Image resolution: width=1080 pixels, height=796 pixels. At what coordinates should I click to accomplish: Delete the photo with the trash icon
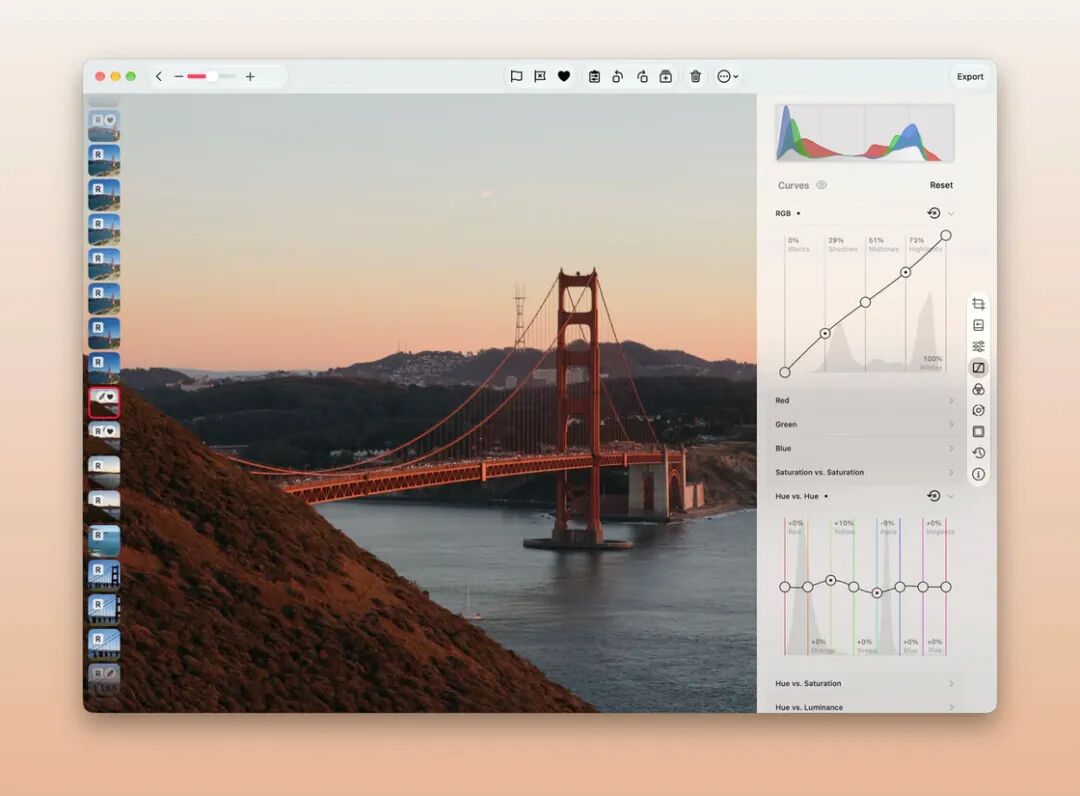696,76
